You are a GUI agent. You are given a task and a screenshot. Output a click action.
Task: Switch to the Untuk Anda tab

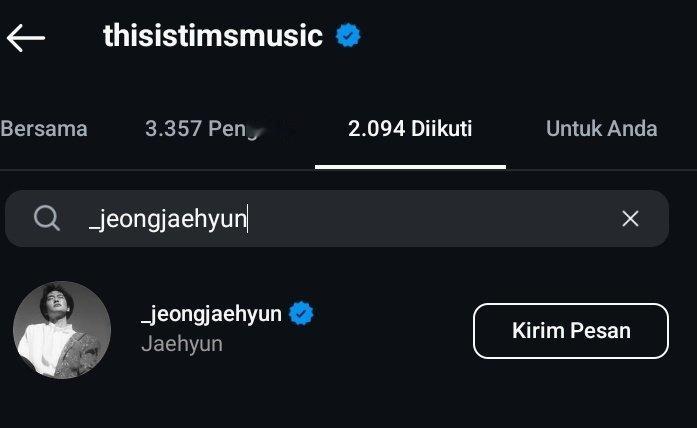point(601,129)
